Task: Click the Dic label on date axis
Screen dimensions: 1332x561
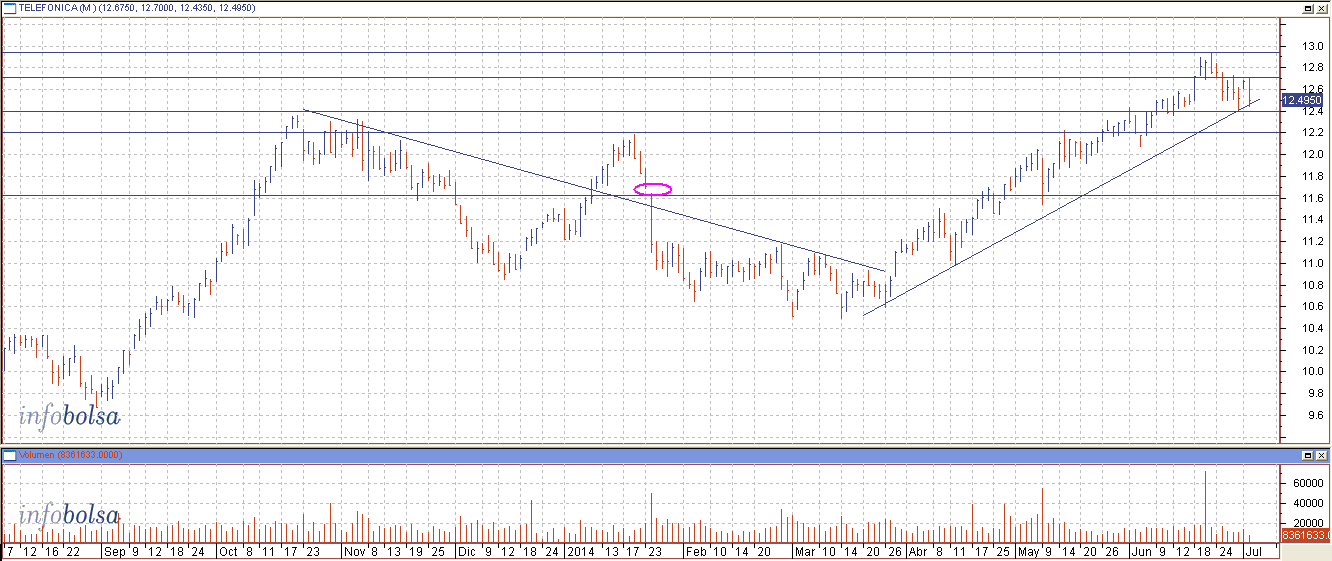Action: [465, 551]
